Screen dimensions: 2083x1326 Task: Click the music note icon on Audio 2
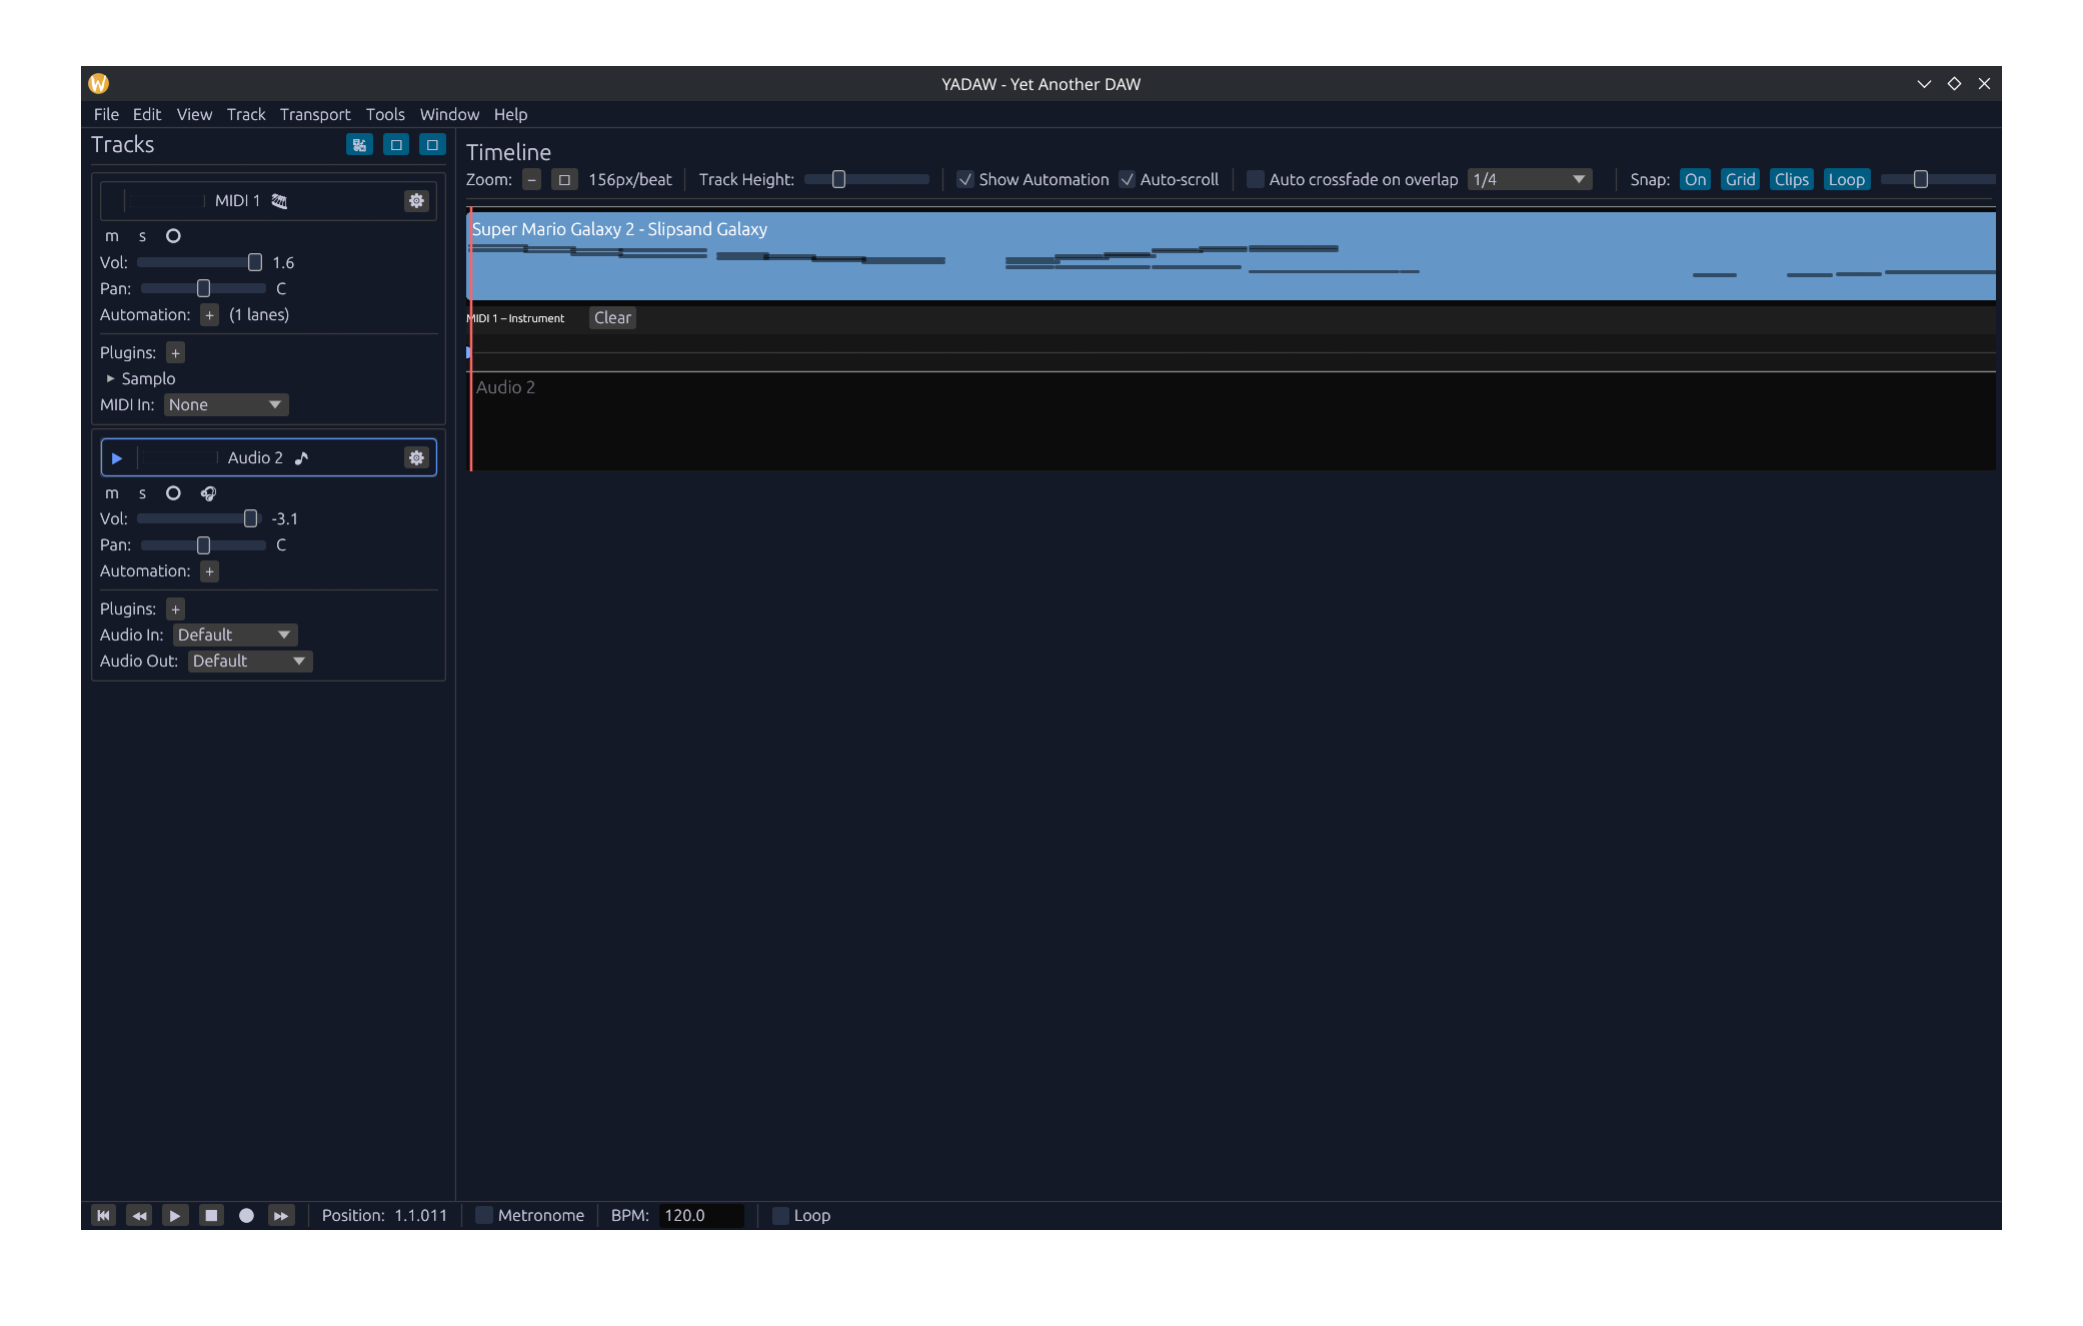coord(301,458)
